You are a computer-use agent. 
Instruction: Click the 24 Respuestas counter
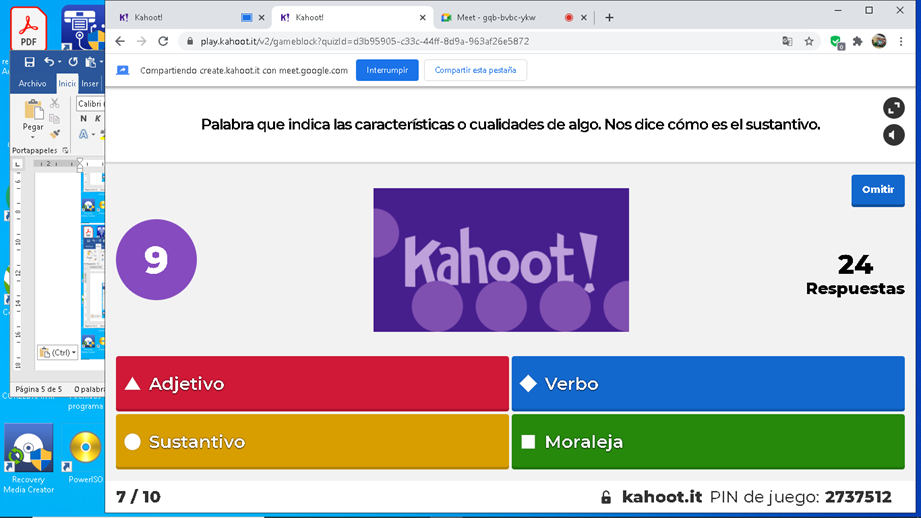pyautogui.click(x=855, y=274)
